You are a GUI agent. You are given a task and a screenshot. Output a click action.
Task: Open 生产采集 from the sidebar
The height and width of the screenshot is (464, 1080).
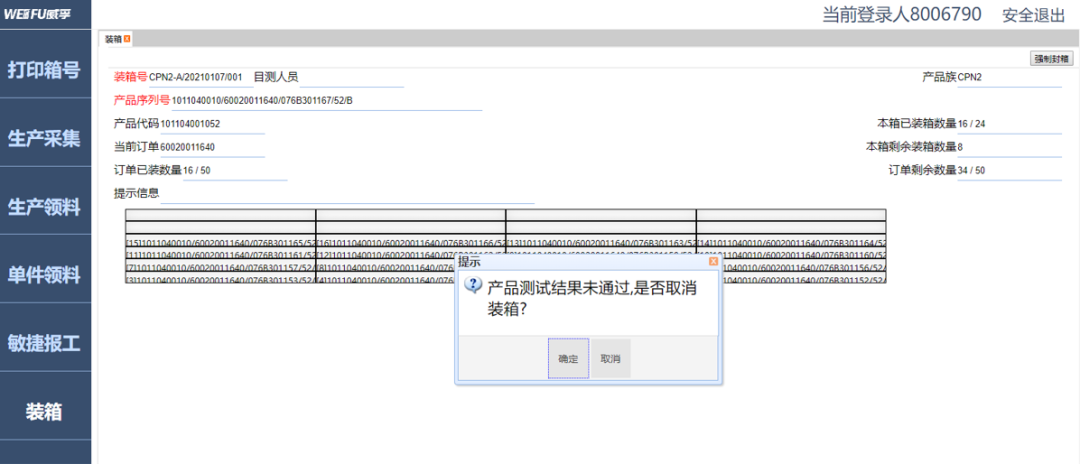pyautogui.click(x=45, y=139)
